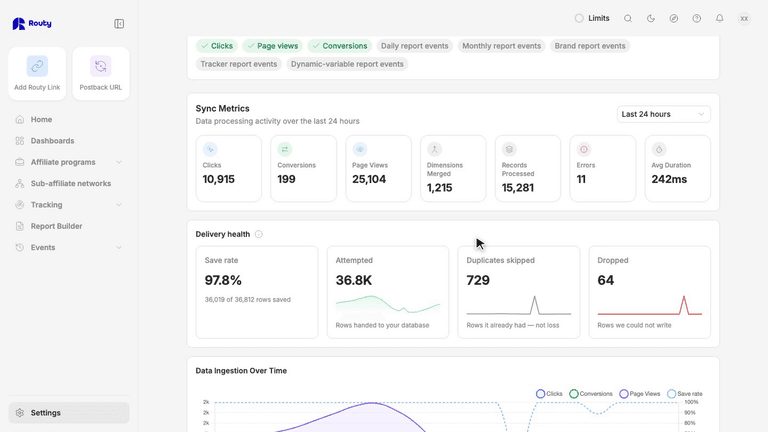Screen dimensions: 768x432
Task: Click the Sync Metrics heading
Action: tap(222, 109)
